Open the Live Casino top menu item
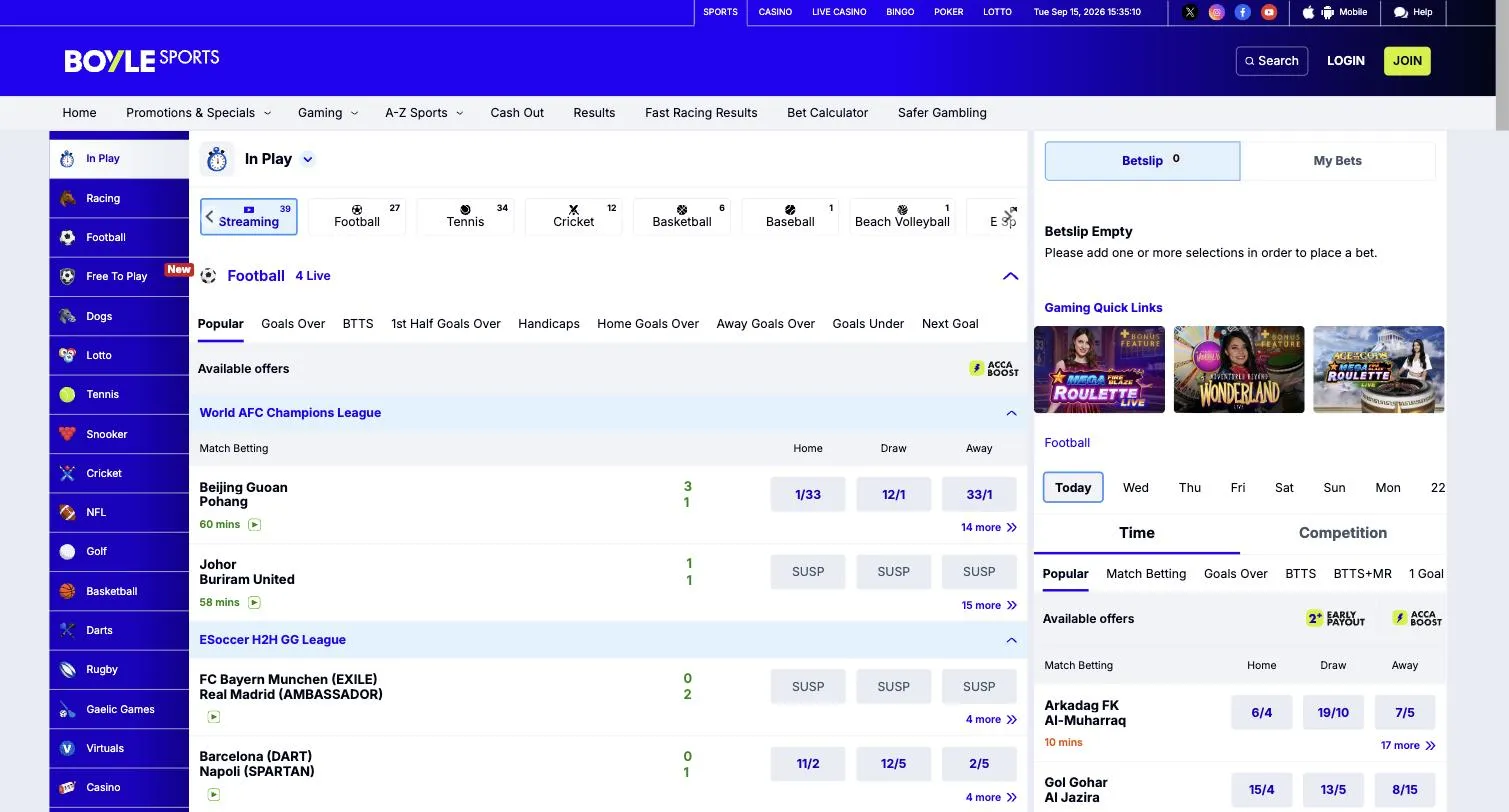 coord(839,12)
